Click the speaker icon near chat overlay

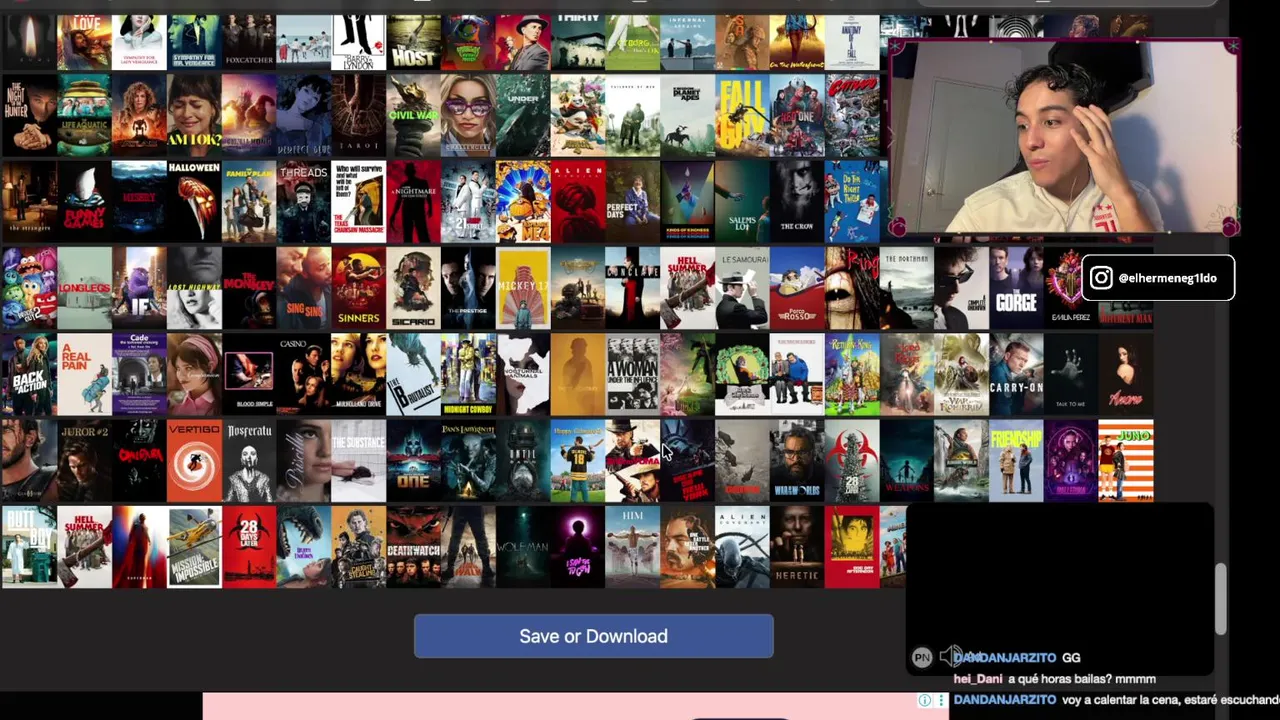(951, 657)
